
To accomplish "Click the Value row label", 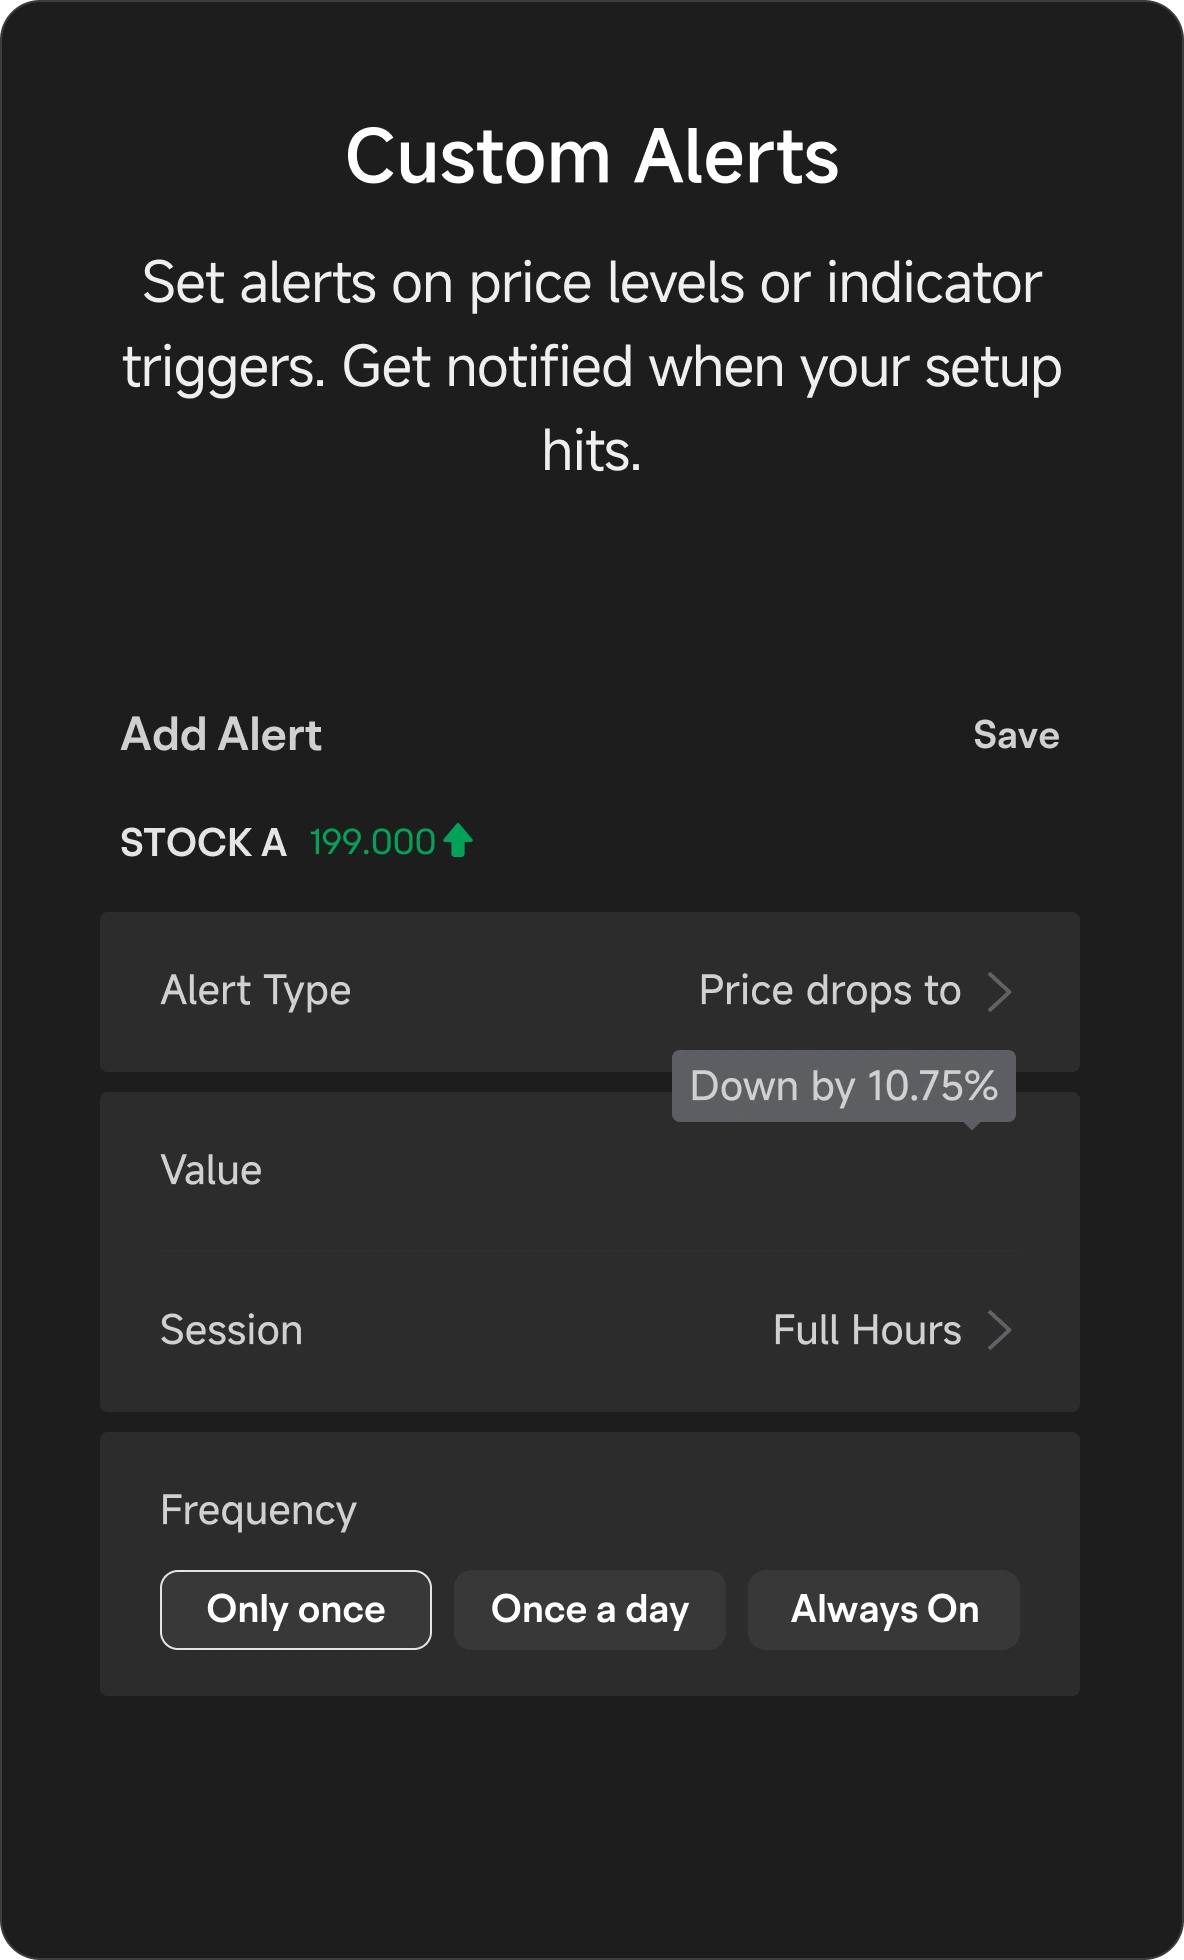I will click(211, 1171).
